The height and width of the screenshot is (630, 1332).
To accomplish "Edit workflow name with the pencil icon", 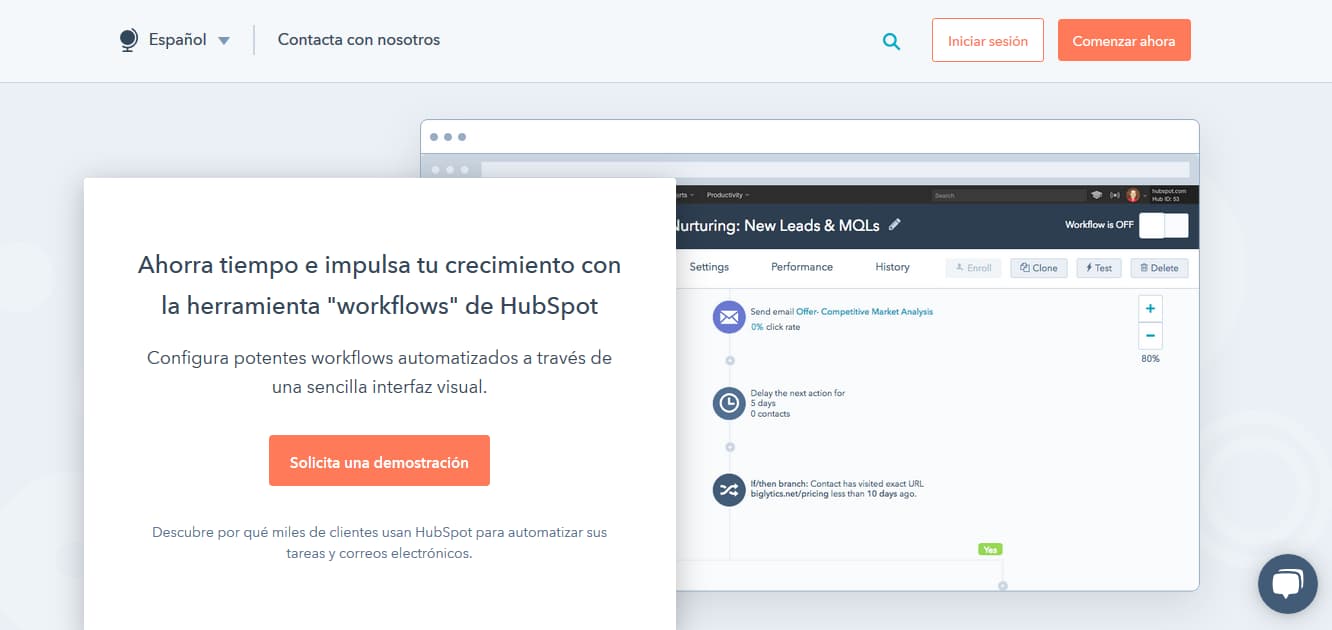I will pos(894,226).
